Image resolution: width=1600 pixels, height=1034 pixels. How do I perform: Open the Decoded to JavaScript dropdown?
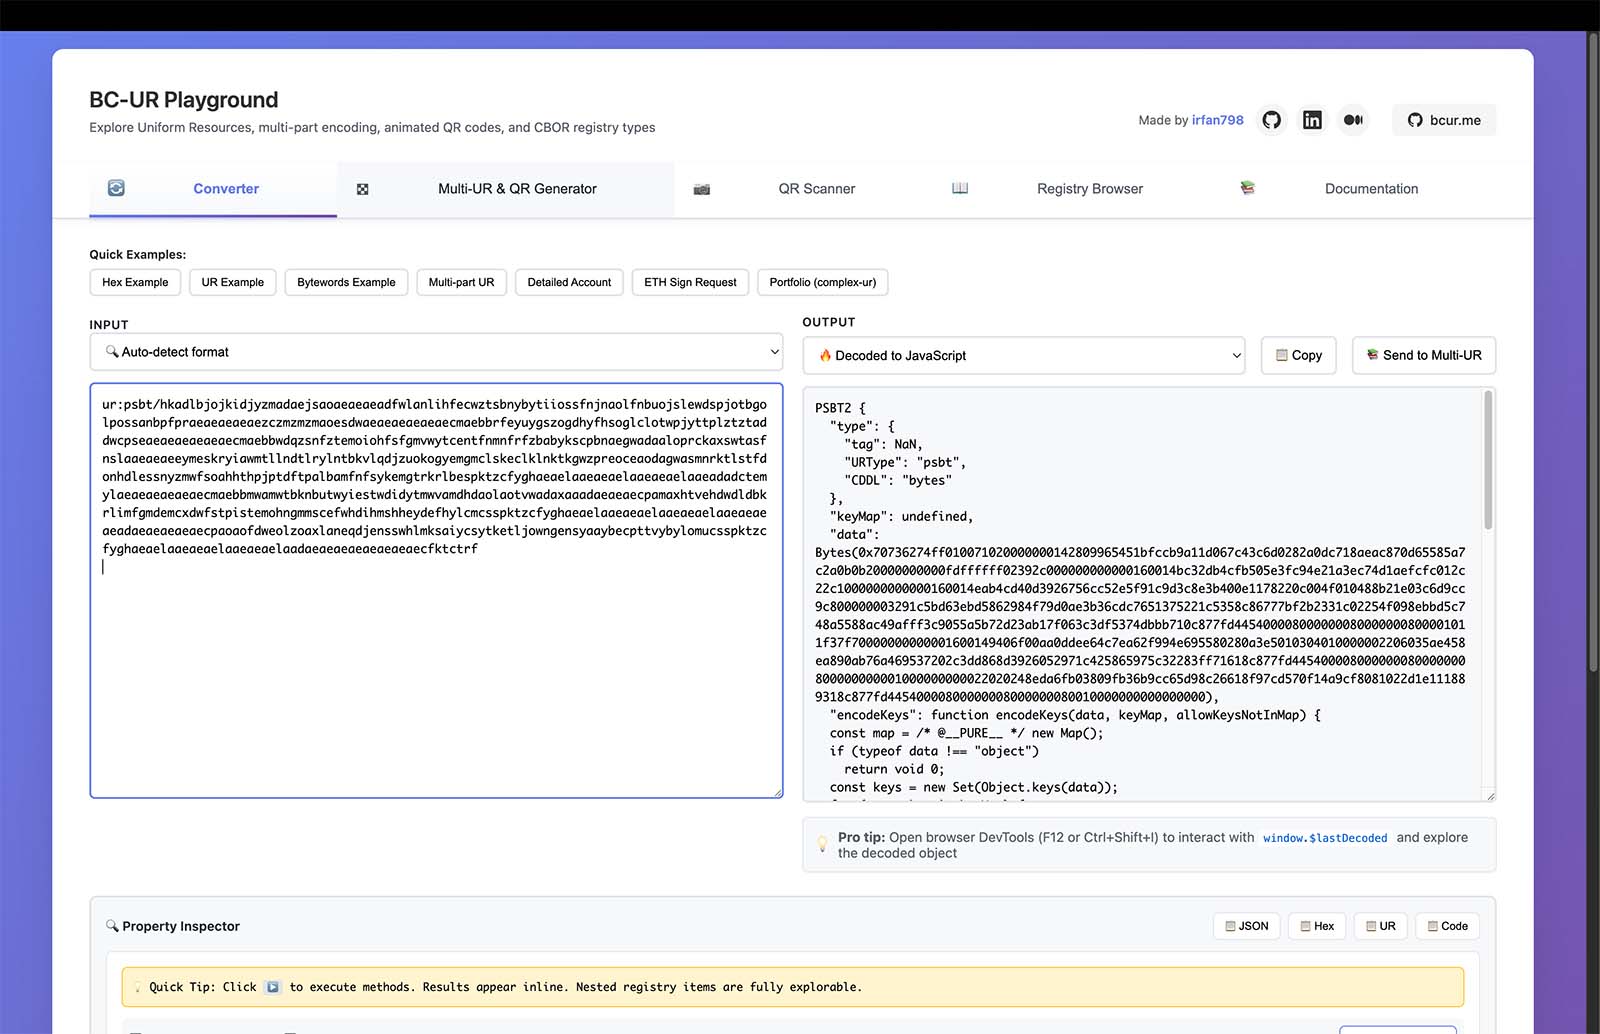1023,356
